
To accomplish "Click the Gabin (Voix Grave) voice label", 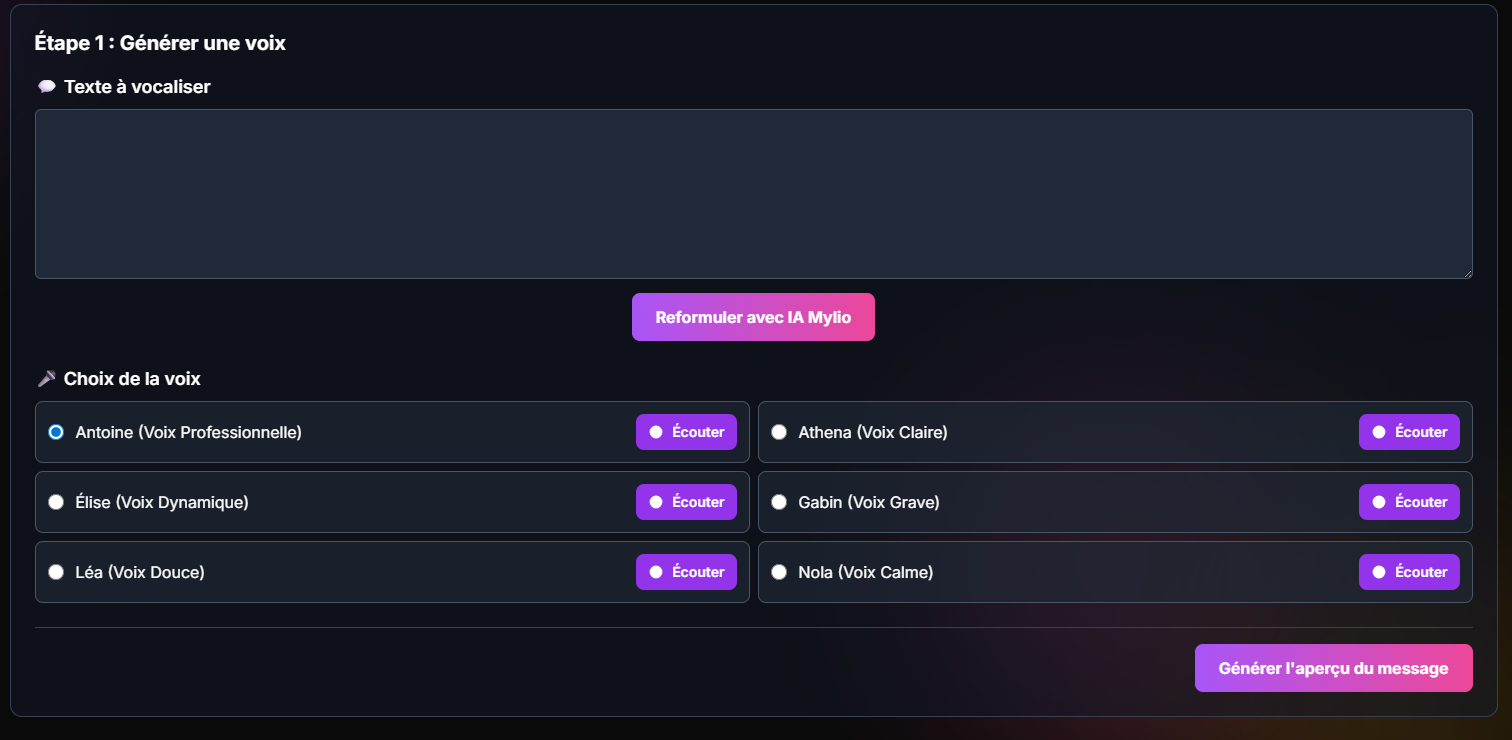I will click(x=868, y=502).
